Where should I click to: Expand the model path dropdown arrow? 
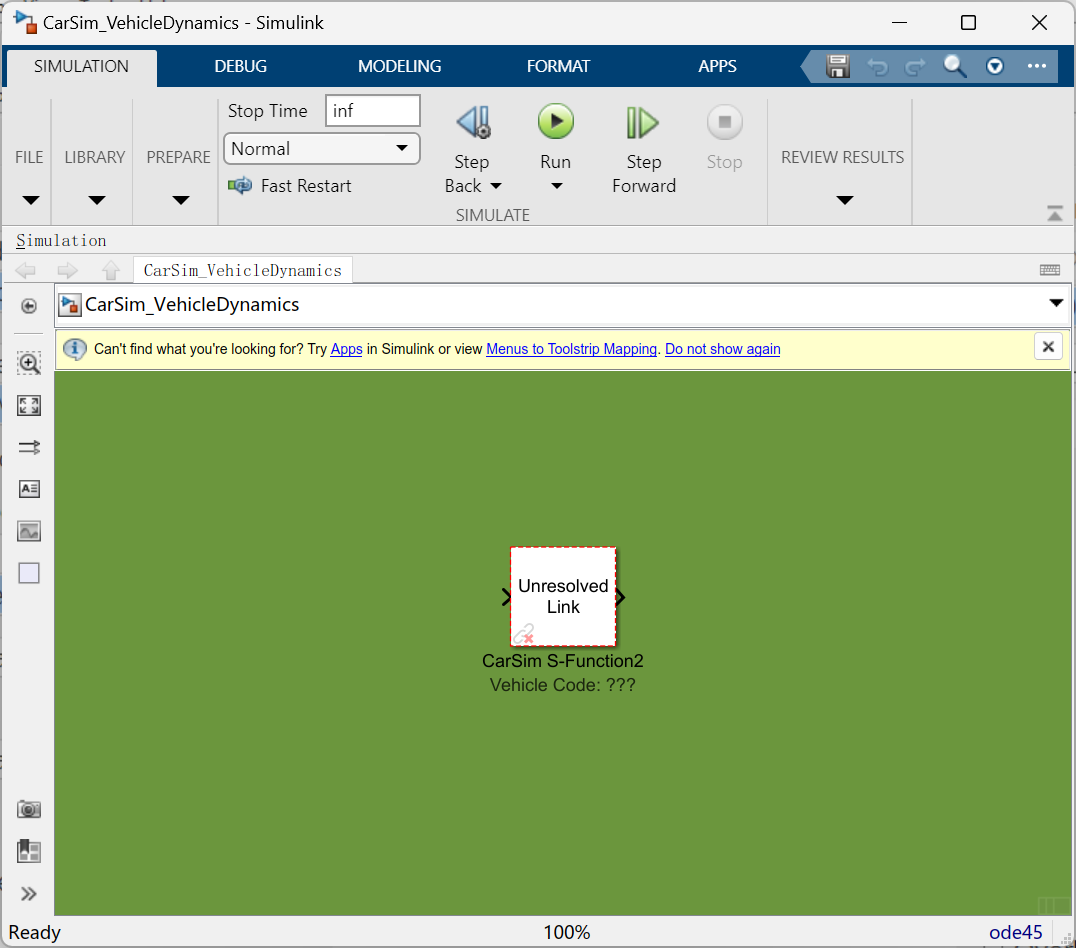[x=1056, y=303]
